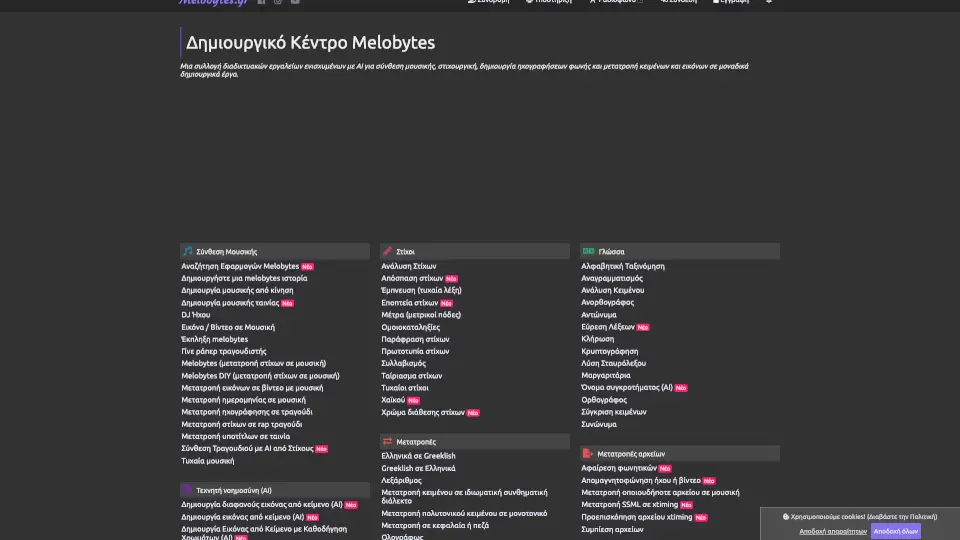This screenshot has width=960, height=540.
Task: Open Ανάλυση Κειμένου
Action: (612, 291)
